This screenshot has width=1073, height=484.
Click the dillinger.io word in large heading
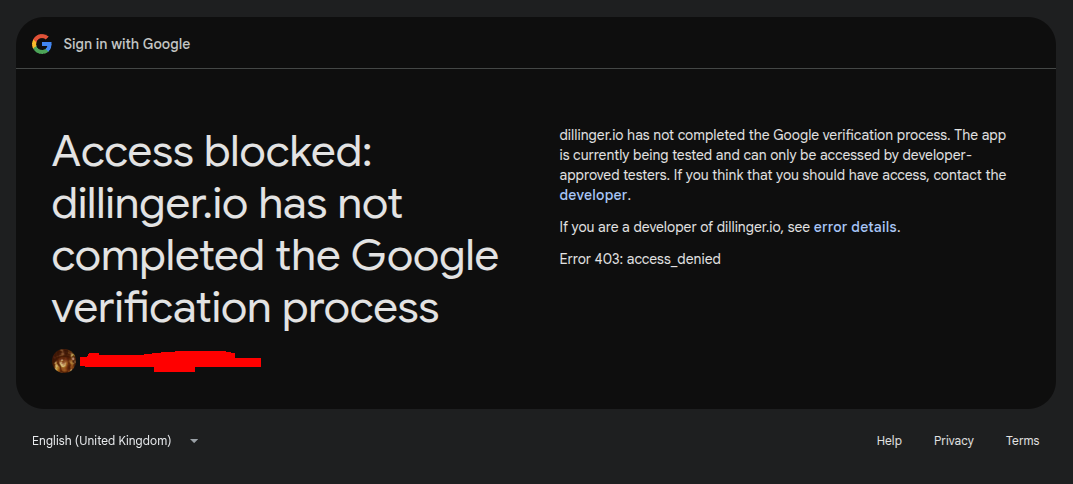click(149, 203)
